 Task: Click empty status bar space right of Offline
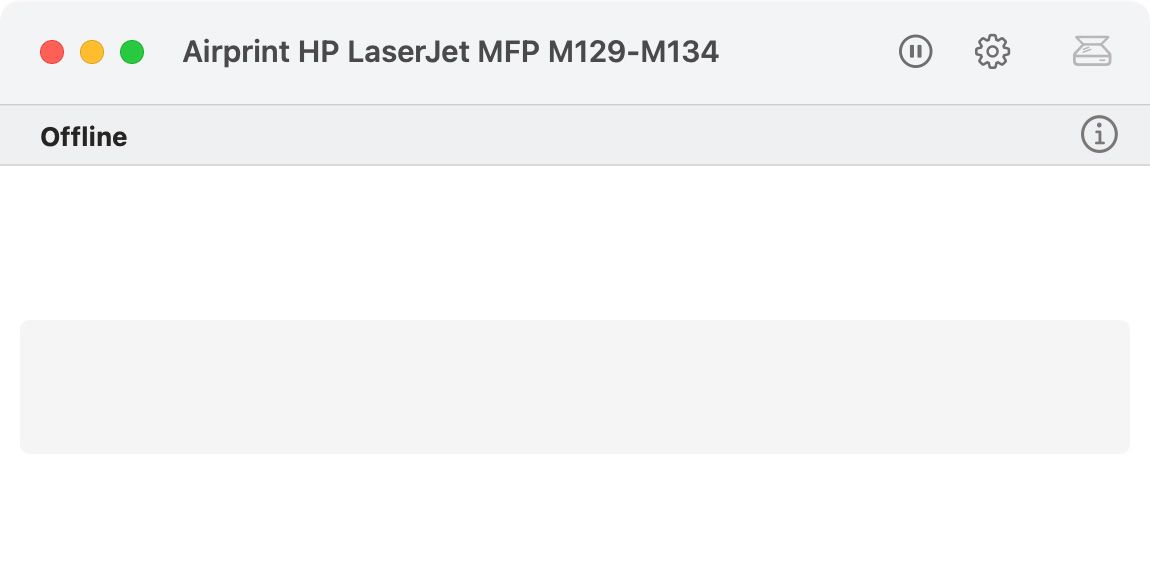(600, 136)
